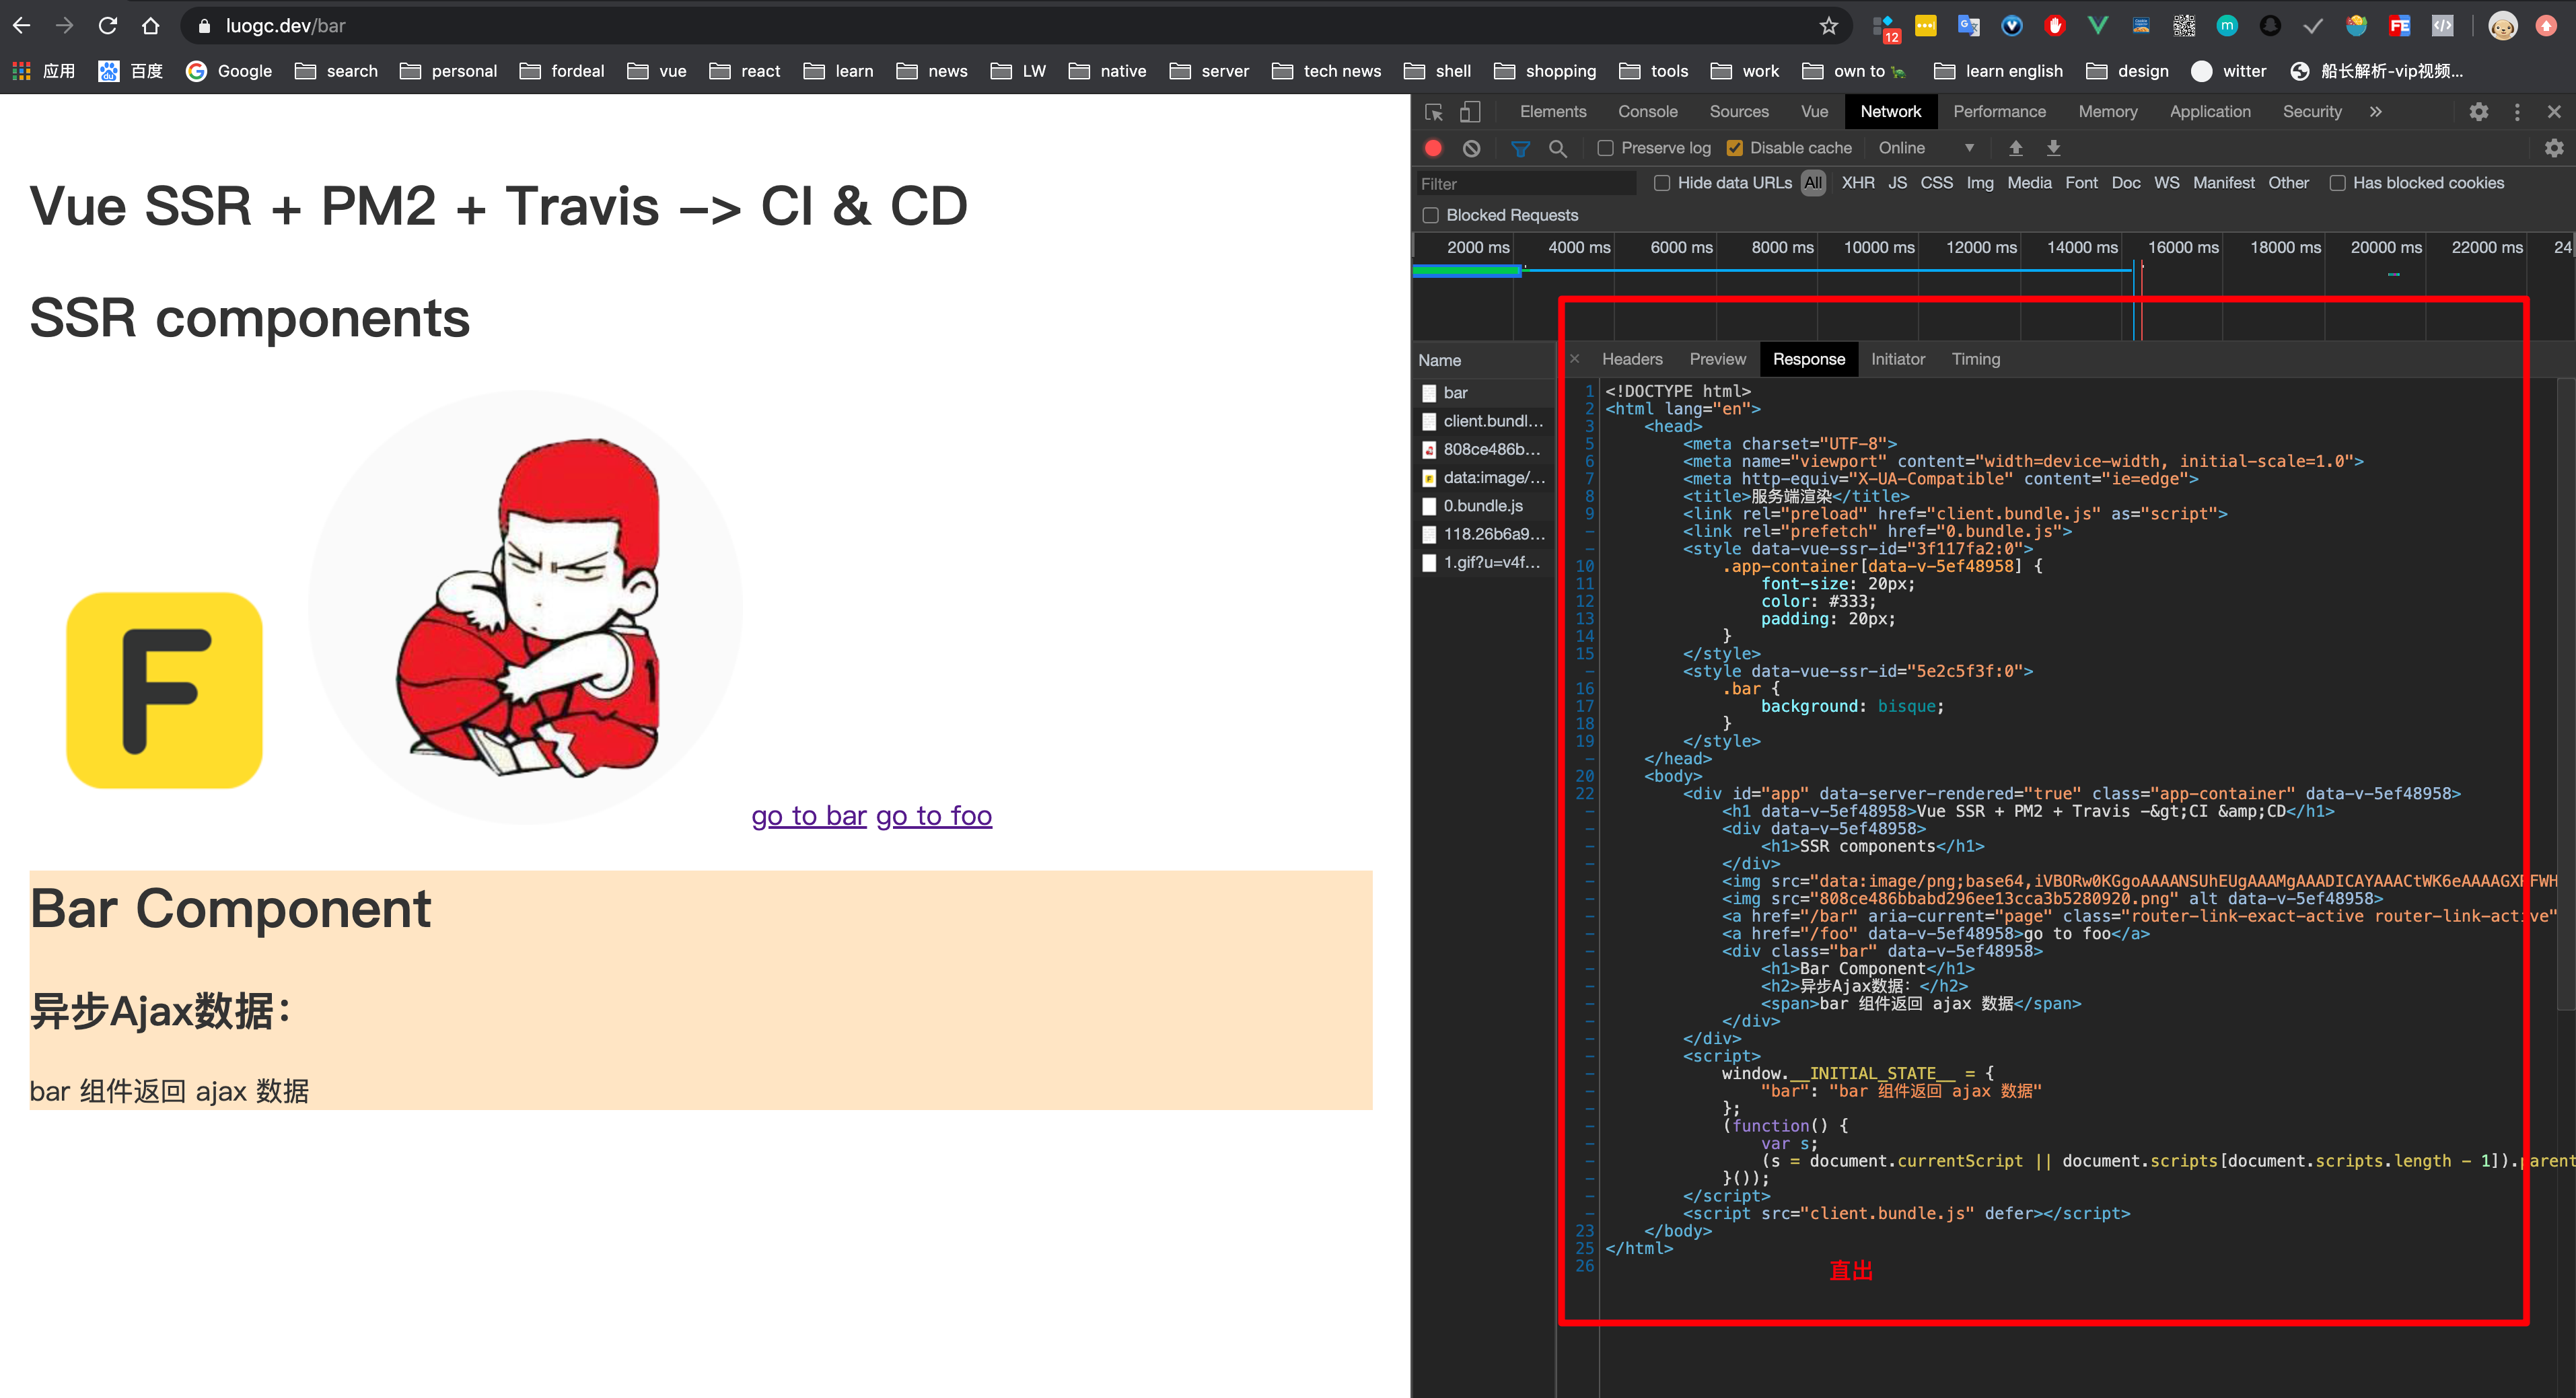Clear the network log
Image resolution: width=2576 pixels, height=1398 pixels.
pyautogui.click(x=1471, y=148)
